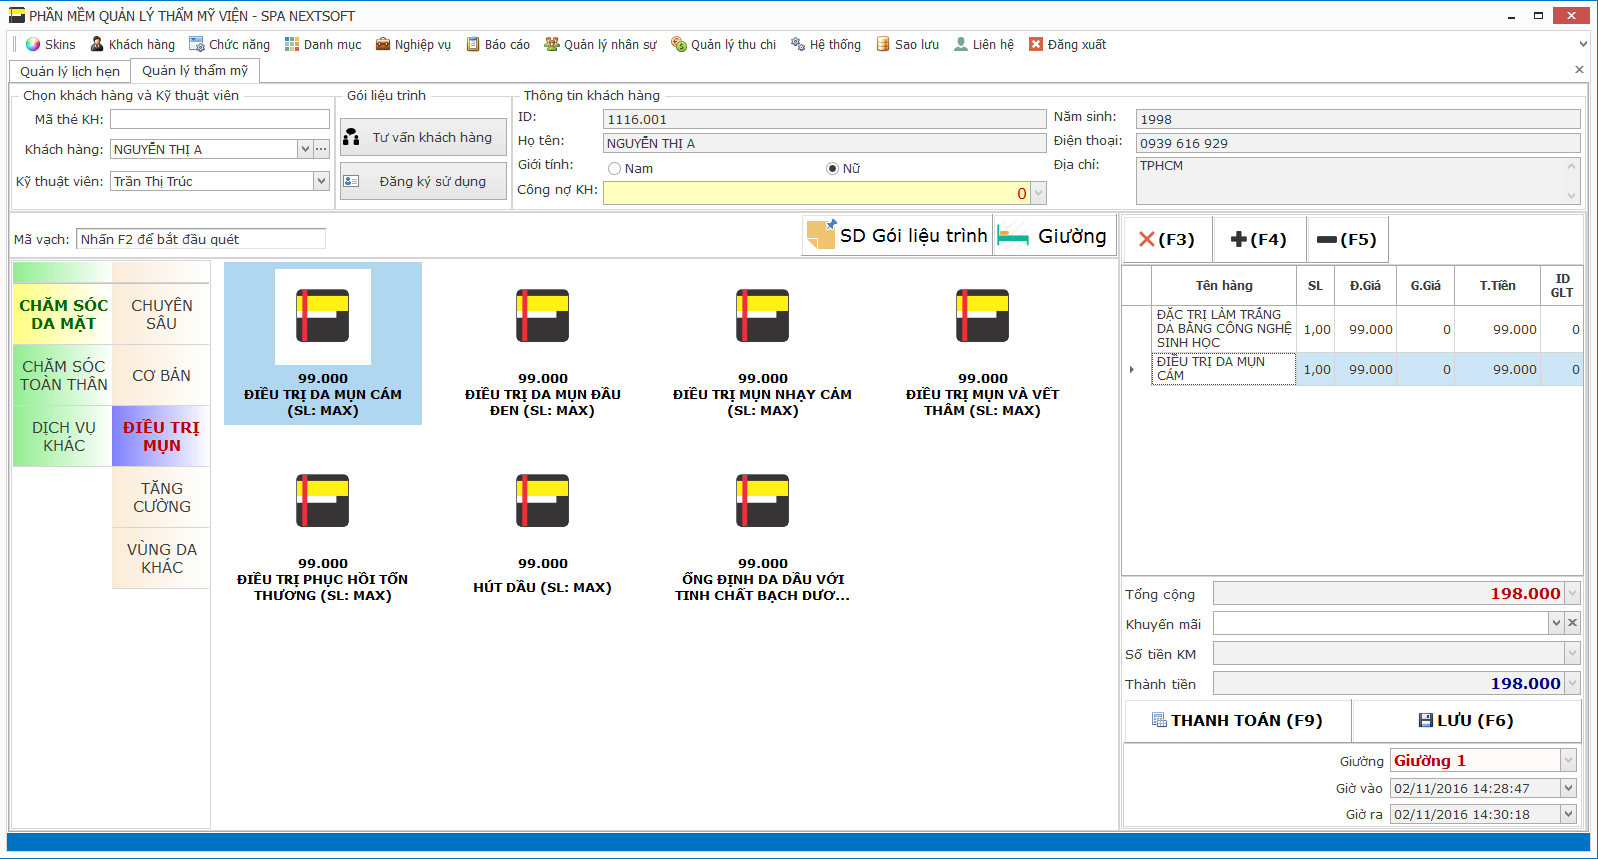This screenshot has width=1598, height=859.
Task: Select the ĐIỀU TRỊ MỤN category tile
Action: (x=161, y=436)
